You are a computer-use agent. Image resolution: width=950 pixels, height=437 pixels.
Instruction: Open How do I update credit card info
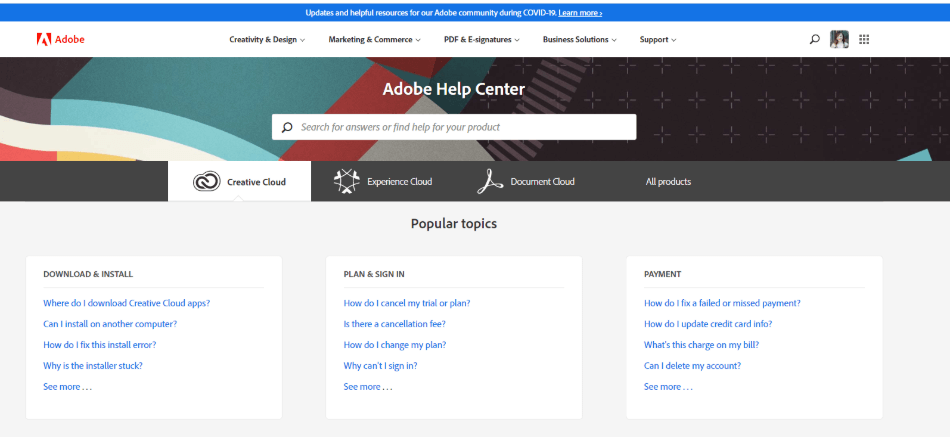pos(708,324)
